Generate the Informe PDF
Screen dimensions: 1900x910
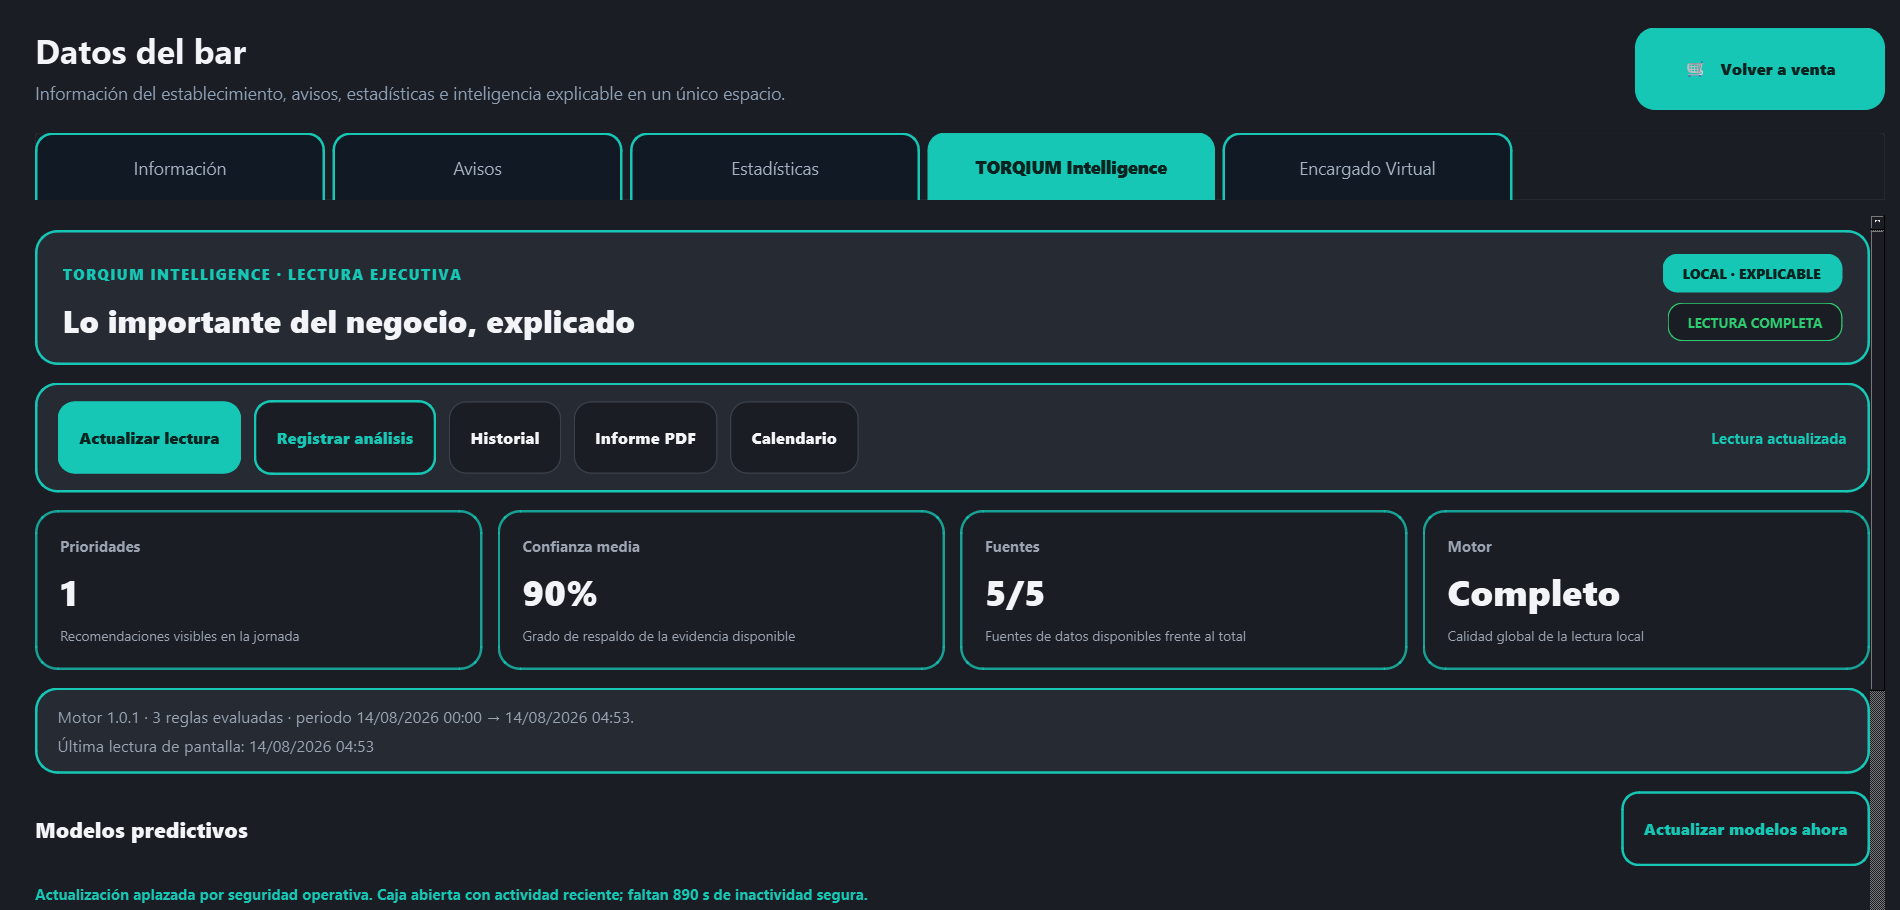tap(645, 438)
